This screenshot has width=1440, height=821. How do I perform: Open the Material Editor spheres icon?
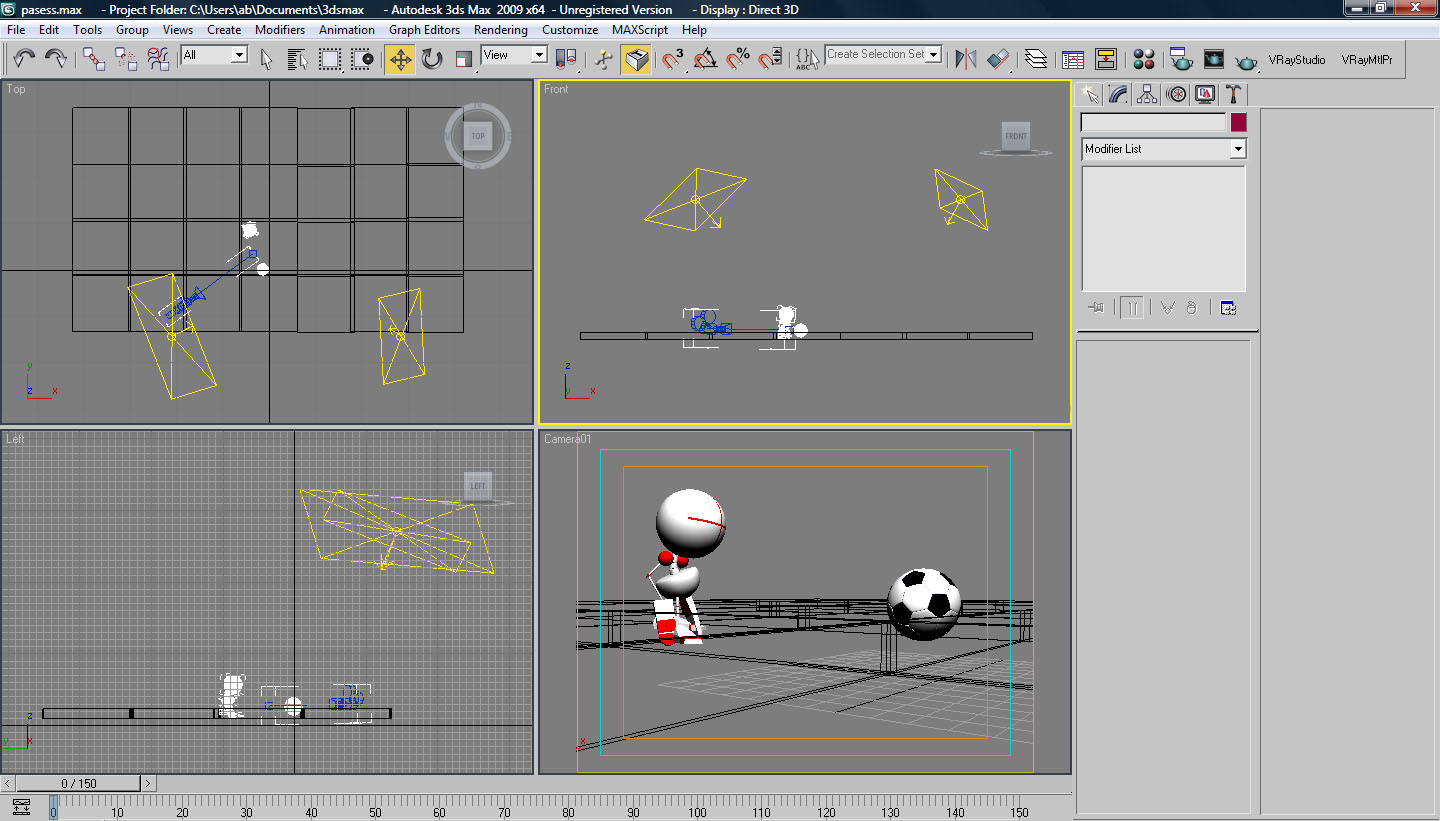(x=1144, y=59)
